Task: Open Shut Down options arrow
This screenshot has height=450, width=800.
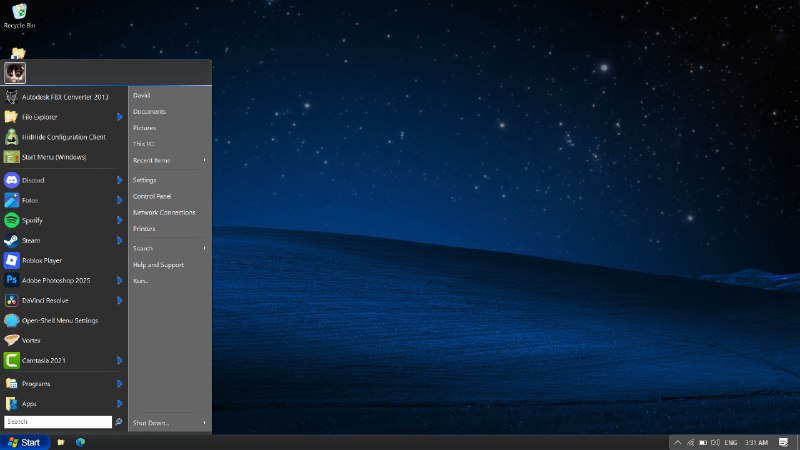Action: pyautogui.click(x=205, y=423)
